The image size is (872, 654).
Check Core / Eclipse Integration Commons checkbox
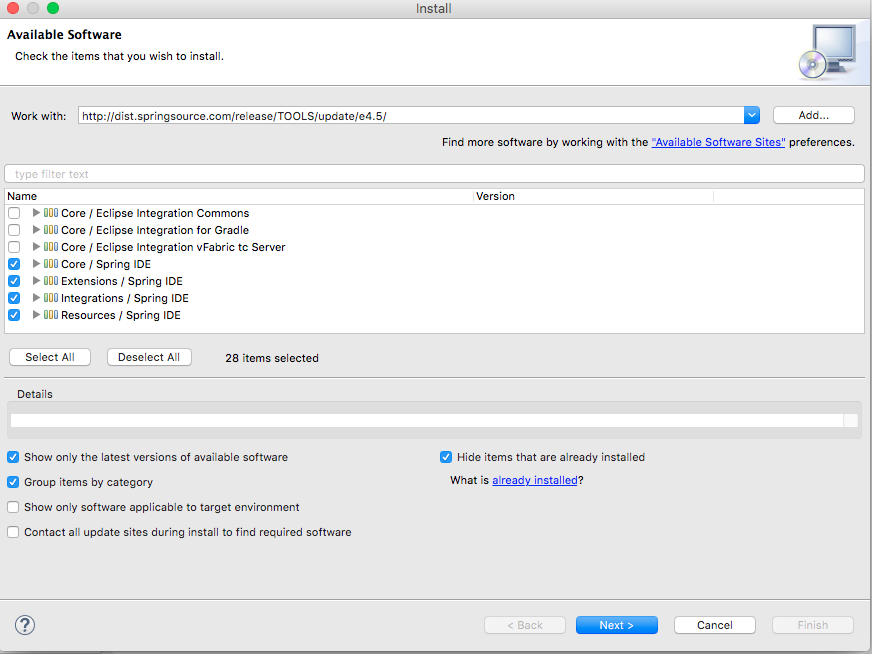coord(14,213)
